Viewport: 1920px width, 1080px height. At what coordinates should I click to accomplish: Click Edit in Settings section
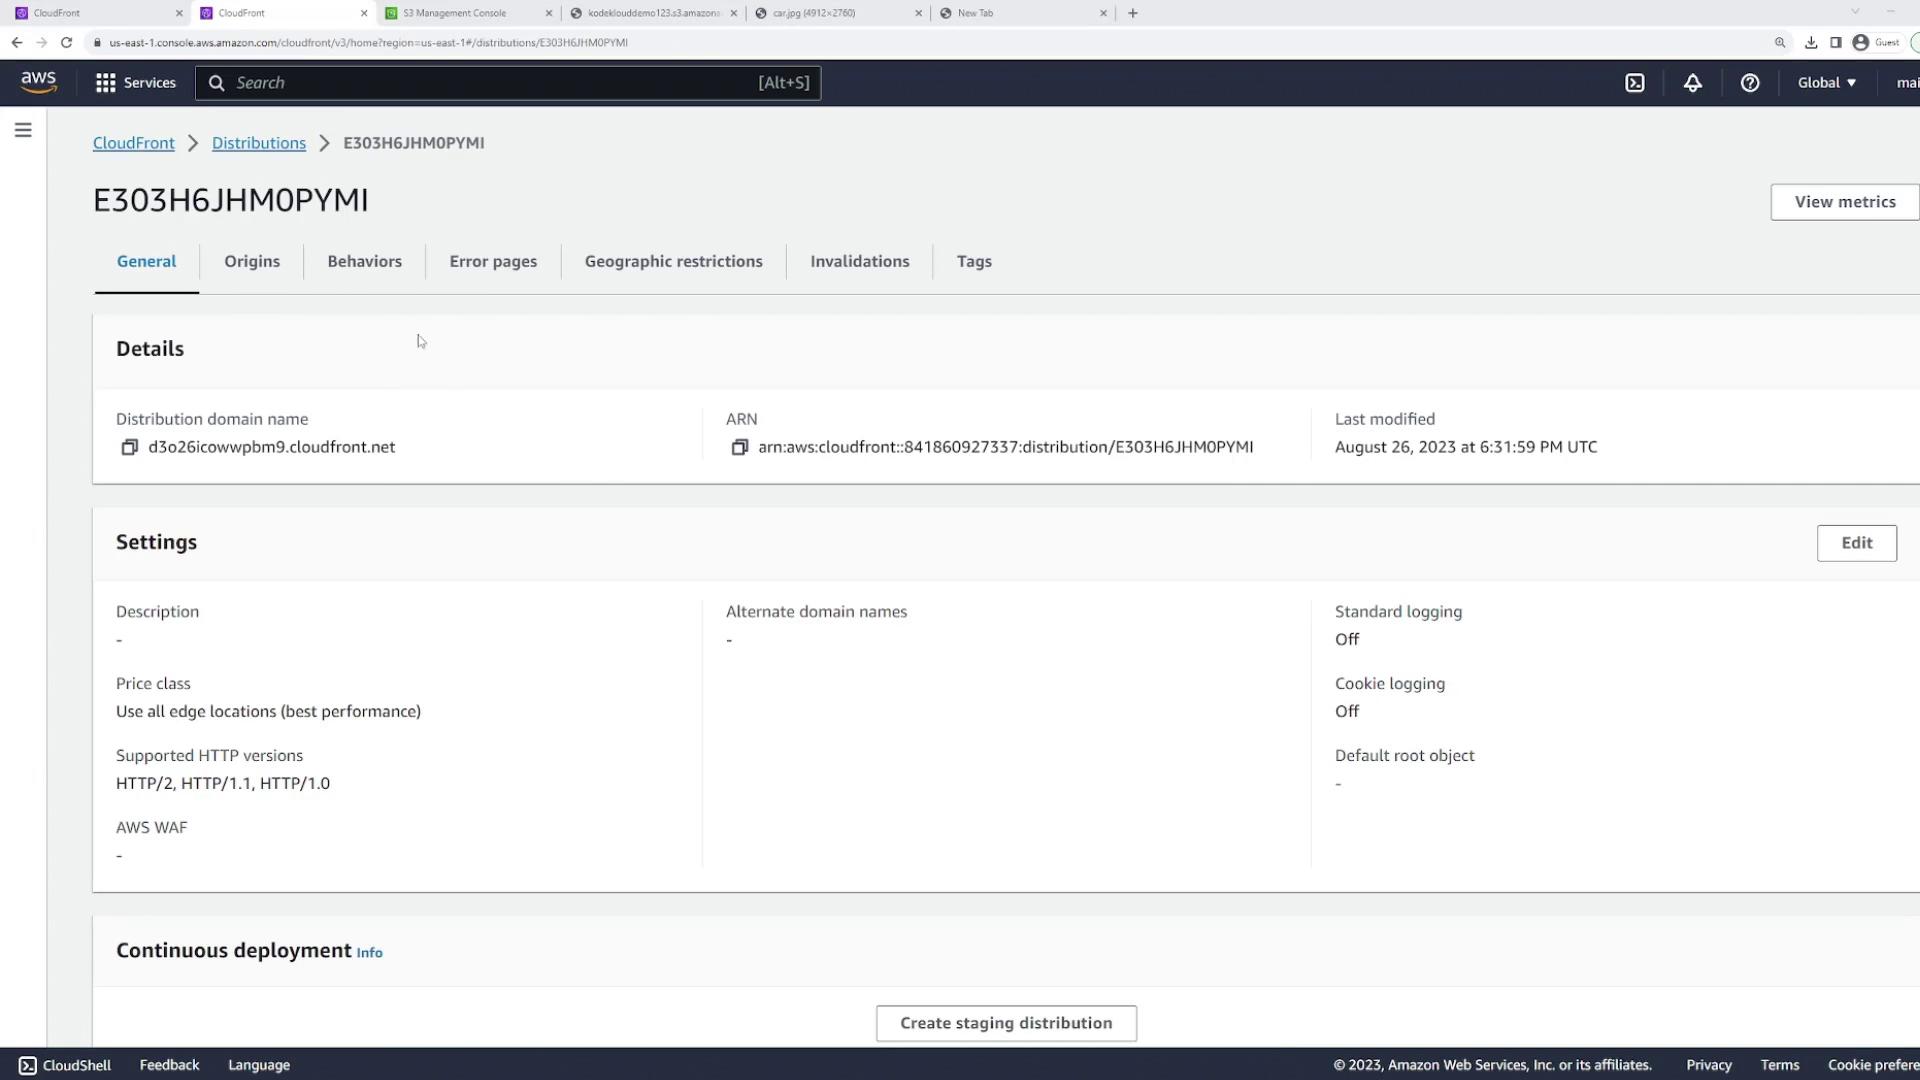(1856, 543)
